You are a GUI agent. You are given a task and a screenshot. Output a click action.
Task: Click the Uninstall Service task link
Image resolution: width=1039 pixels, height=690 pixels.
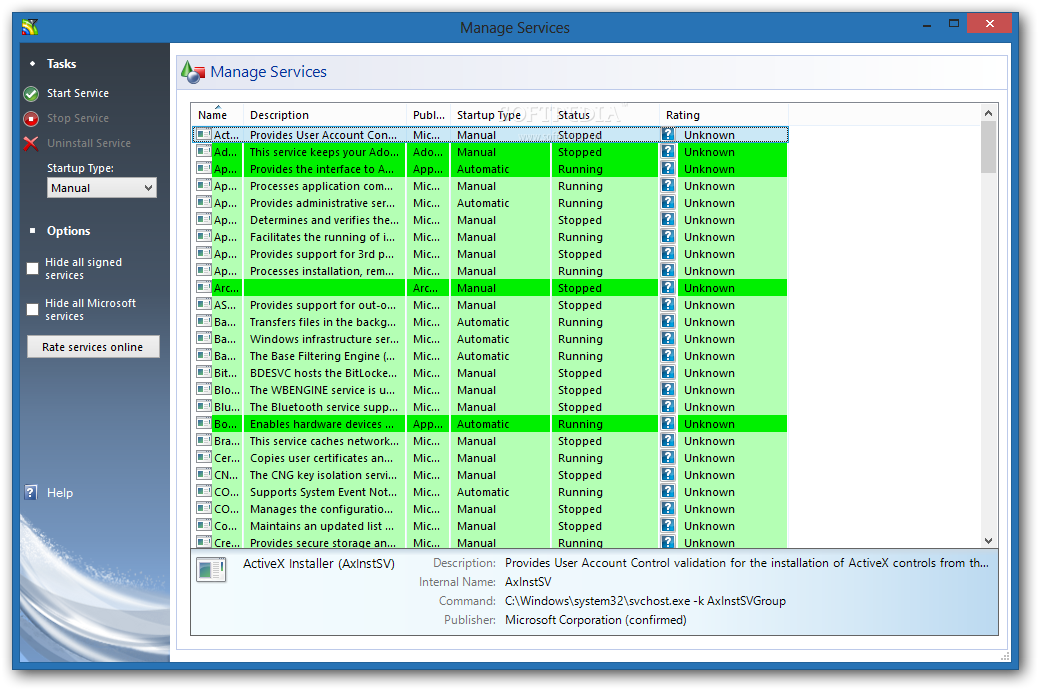(89, 143)
